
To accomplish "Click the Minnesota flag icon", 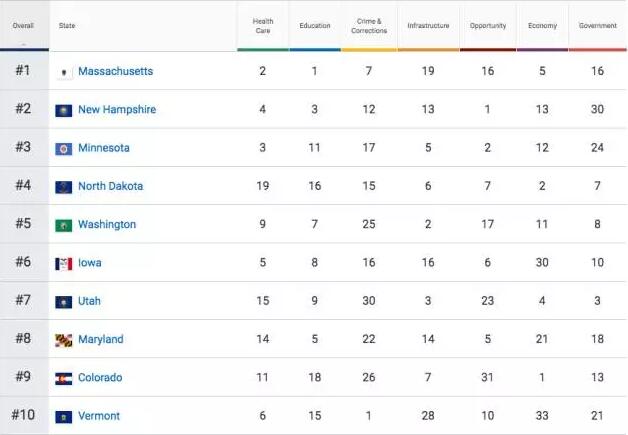I will (64, 148).
